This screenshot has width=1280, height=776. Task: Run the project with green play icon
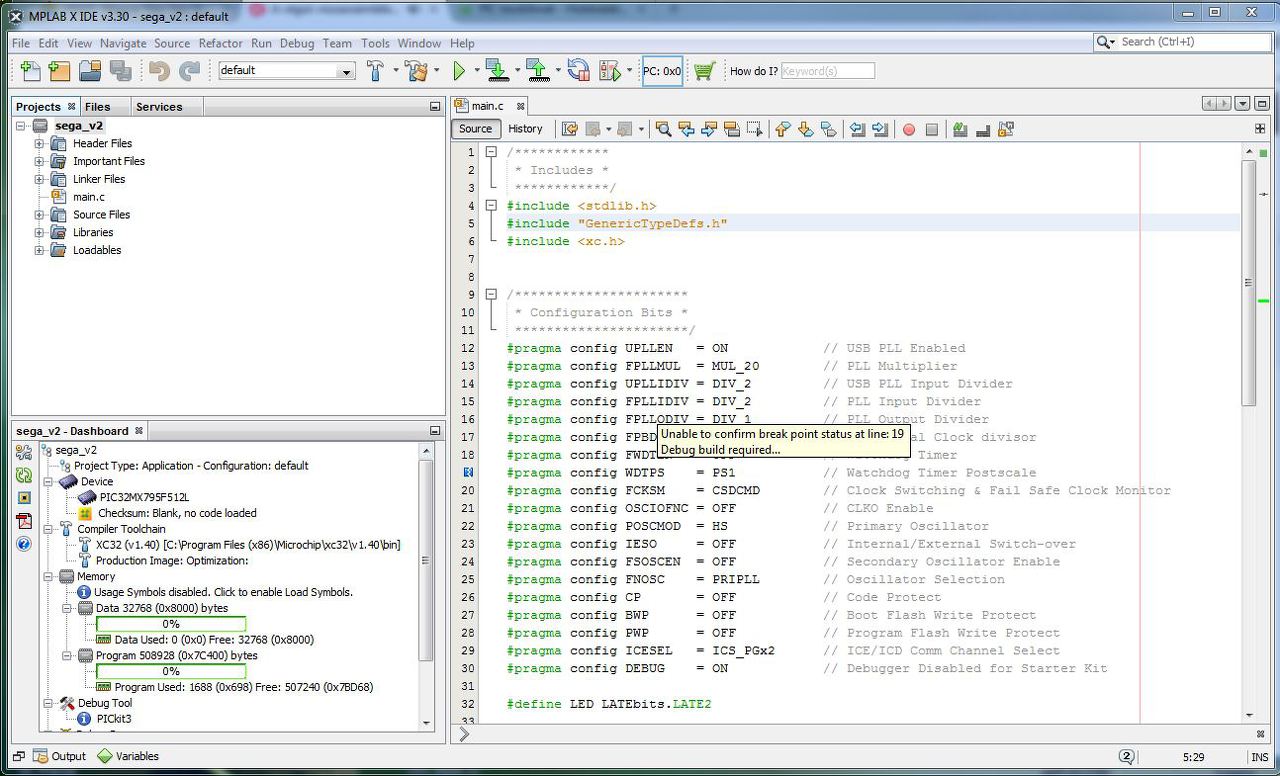pos(459,71)
